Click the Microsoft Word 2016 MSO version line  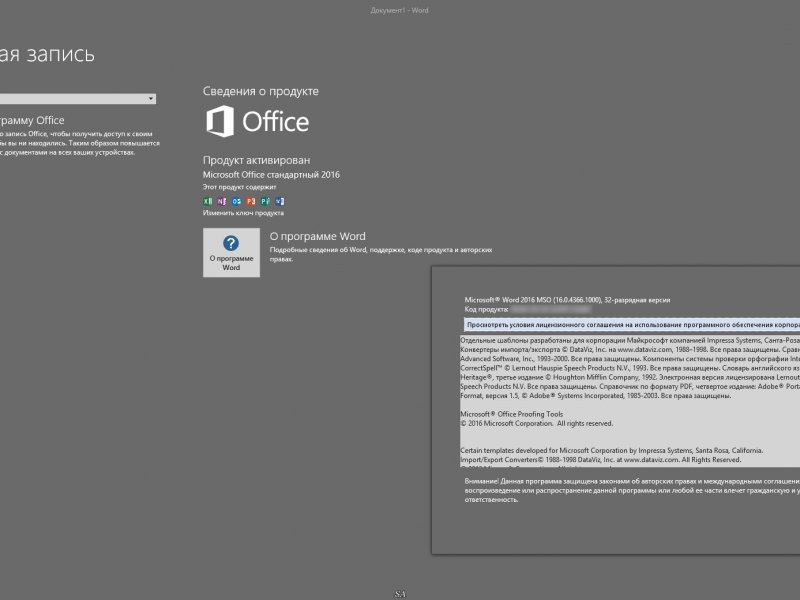pos(567,300)
